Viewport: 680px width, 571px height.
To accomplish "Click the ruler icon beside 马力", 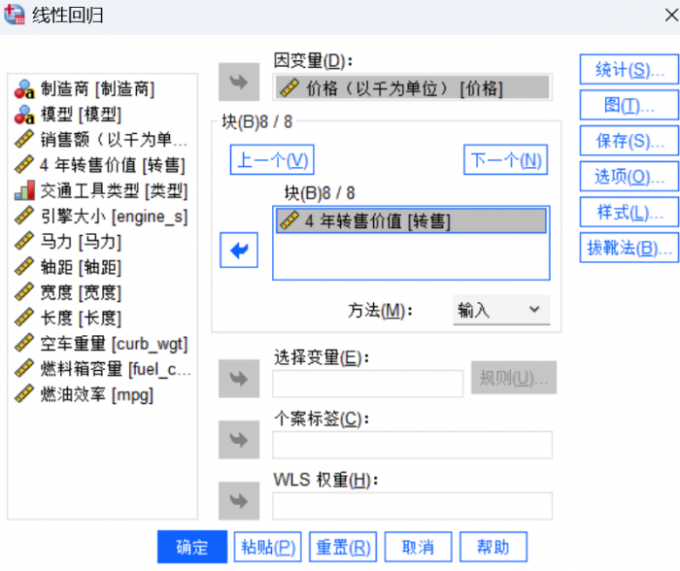I will 24,241.
